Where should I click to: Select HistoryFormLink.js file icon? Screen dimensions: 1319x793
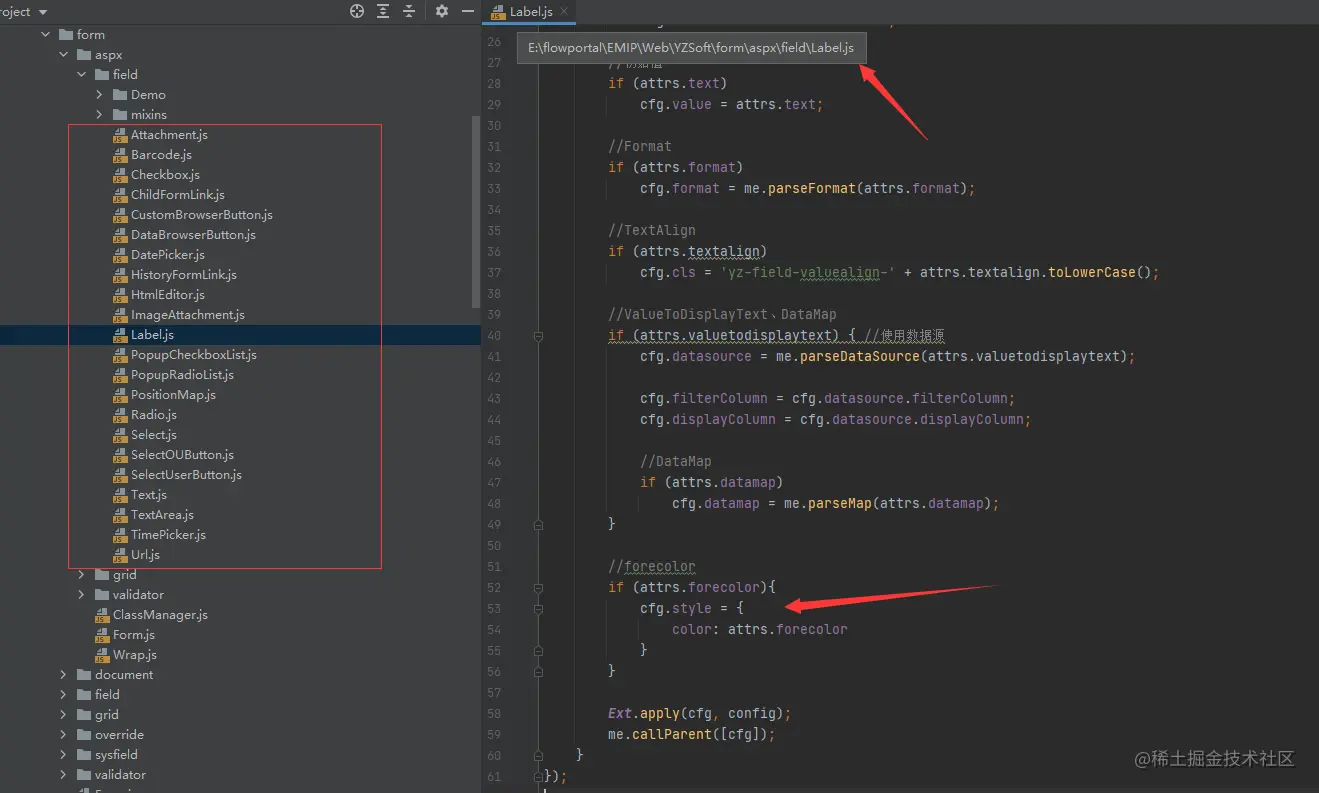(x=120, y=275)
